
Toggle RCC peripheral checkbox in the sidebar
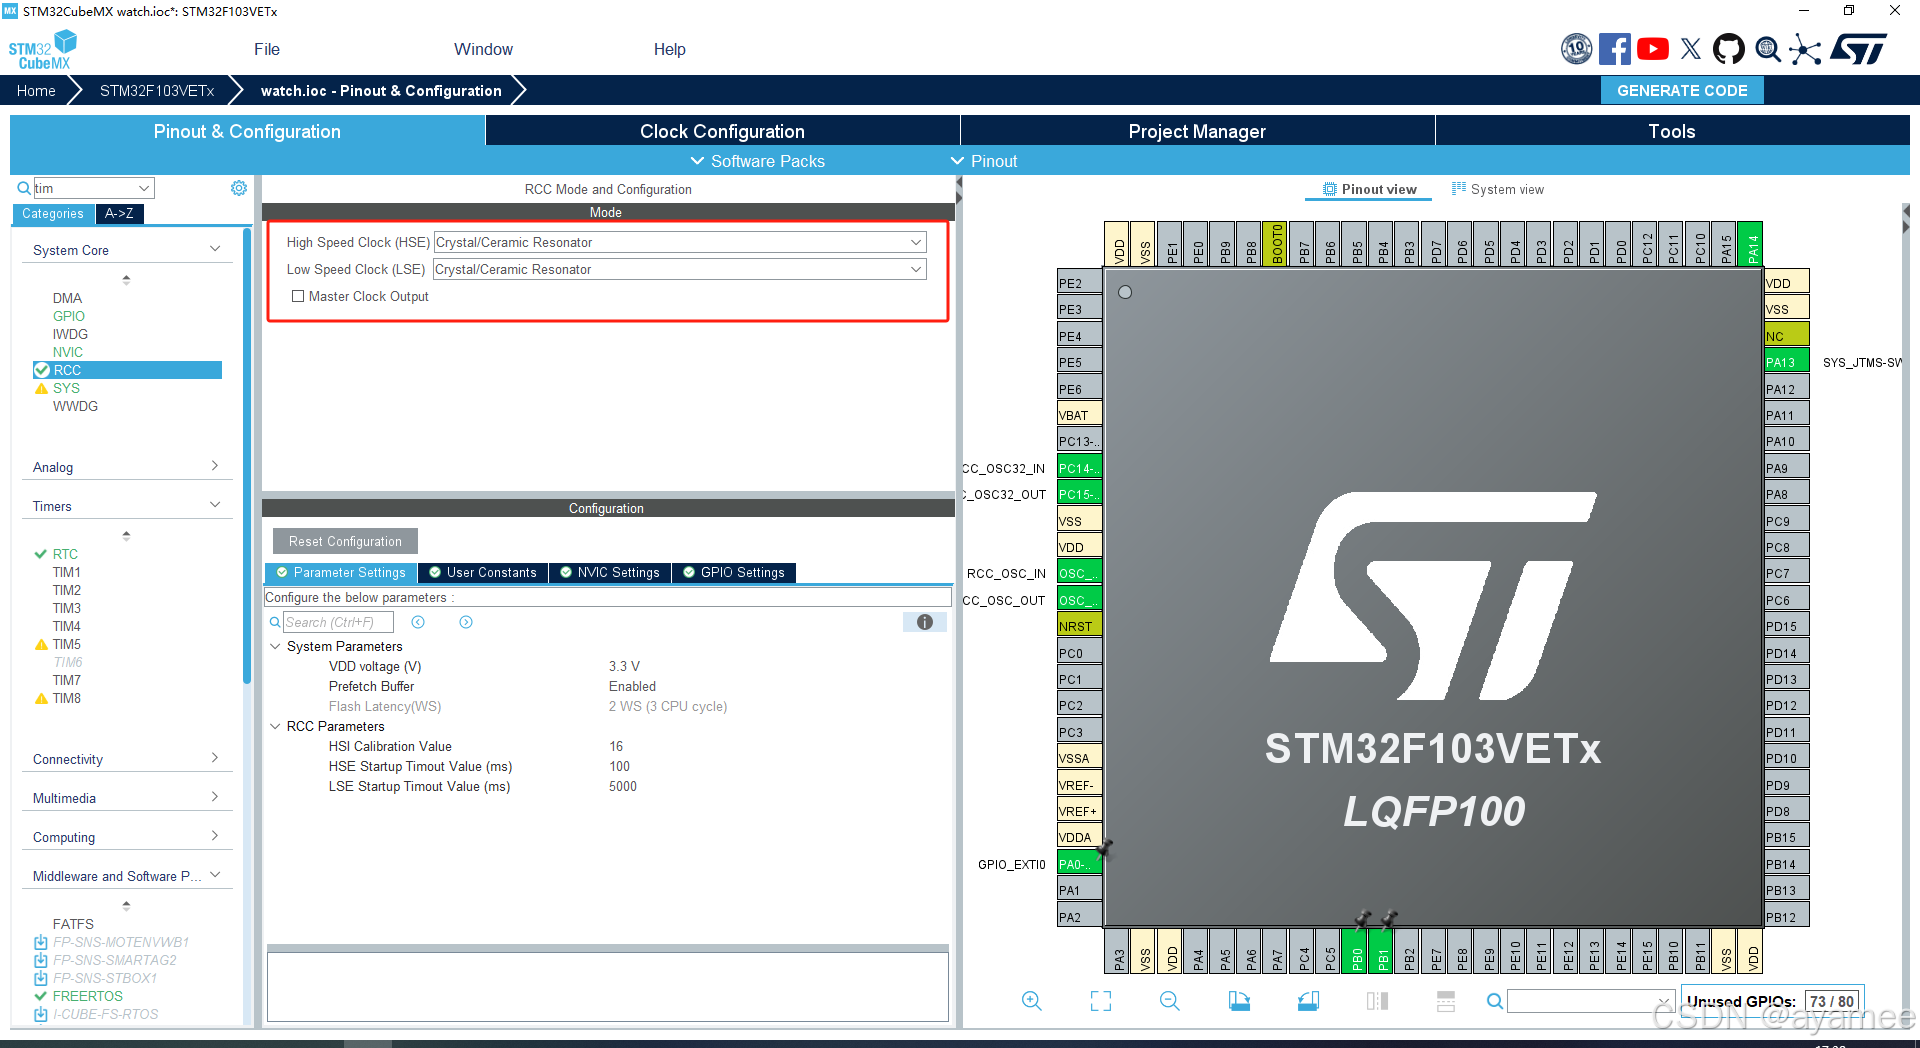[x=43, y=370]
